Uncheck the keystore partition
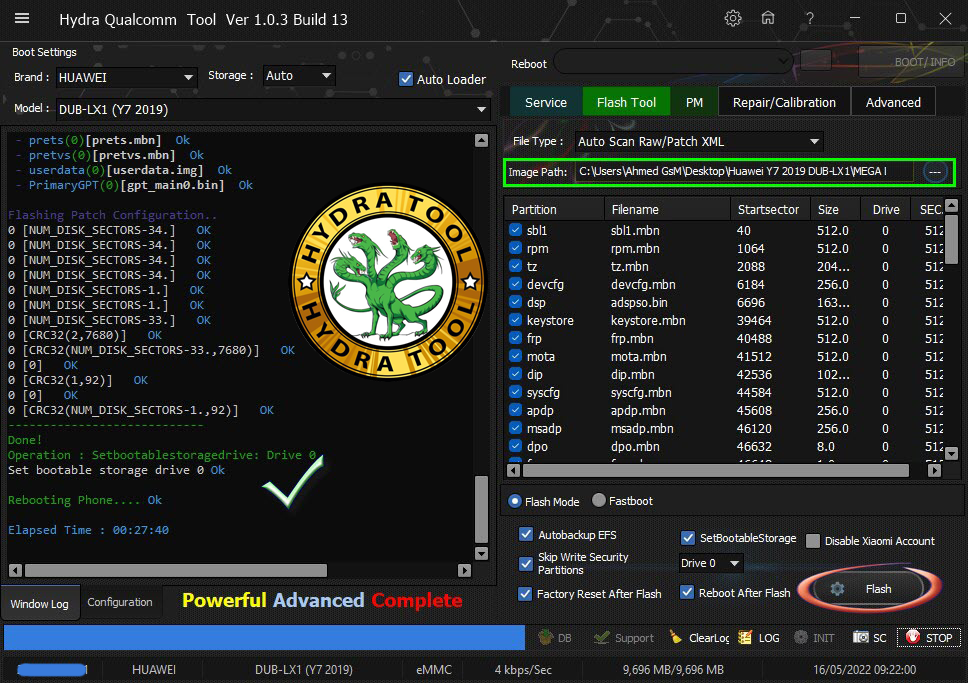968x683 pixels. pyautogui.click(x=515, y=321)
